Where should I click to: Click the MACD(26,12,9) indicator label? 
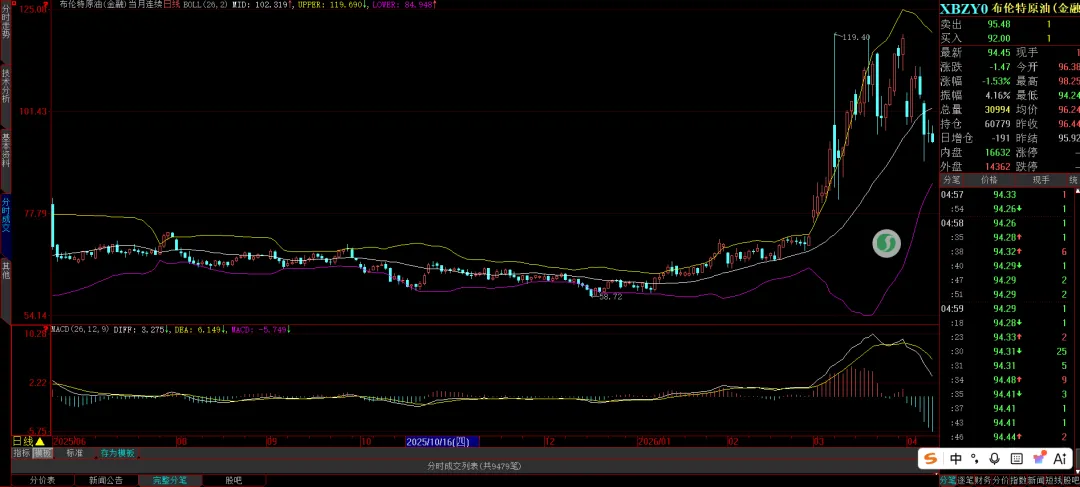coord(82,330)
